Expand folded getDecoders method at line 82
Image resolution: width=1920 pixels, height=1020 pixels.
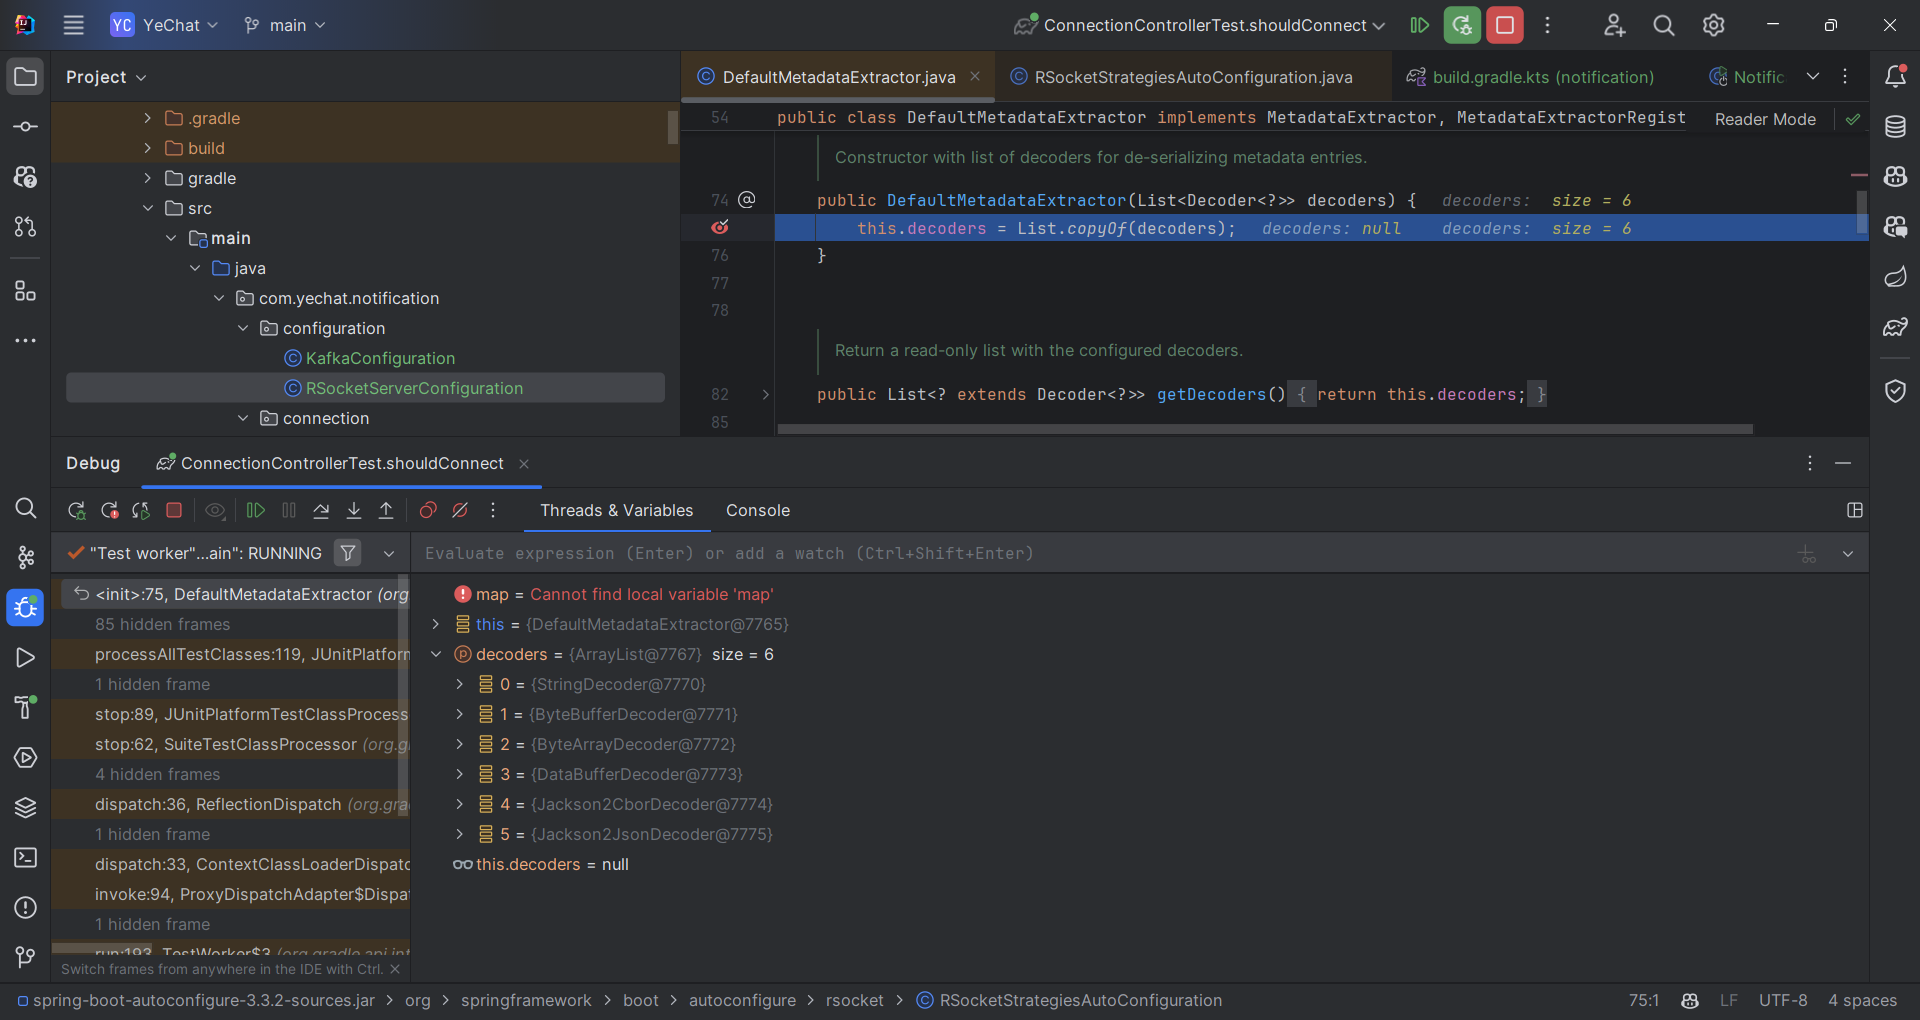tap(765, 395)
